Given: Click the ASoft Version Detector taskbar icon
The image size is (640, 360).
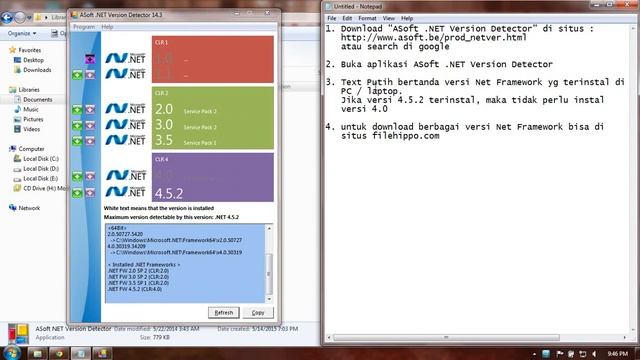Looking at the screenshot, I should (101, 353).
